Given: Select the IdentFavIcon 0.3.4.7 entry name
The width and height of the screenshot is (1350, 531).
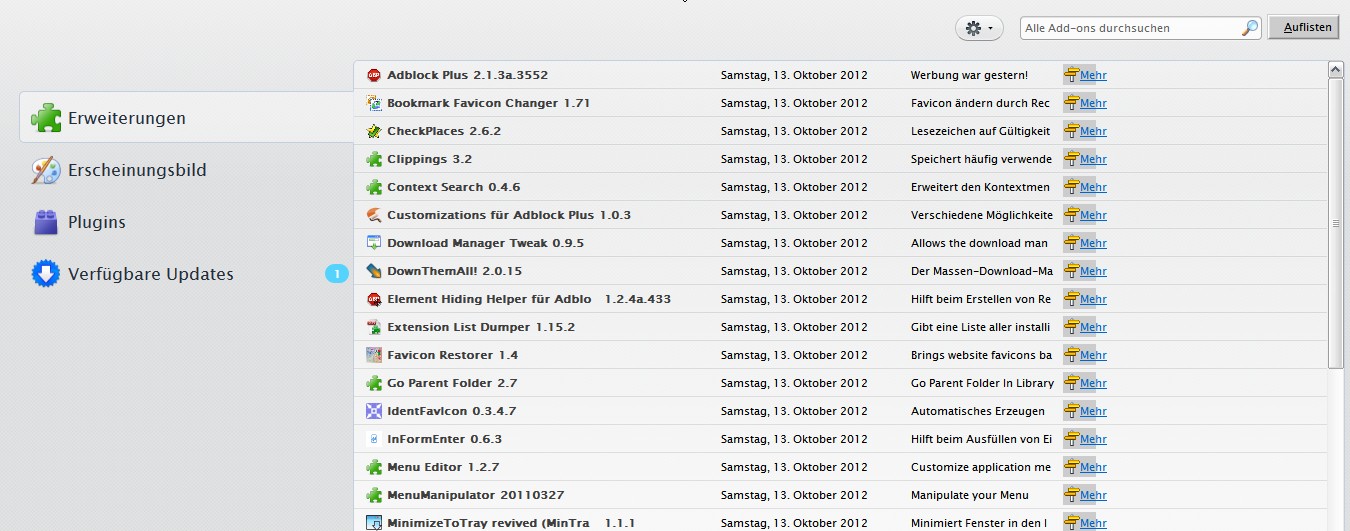Looking at the screenshot, I should point(452,411).
